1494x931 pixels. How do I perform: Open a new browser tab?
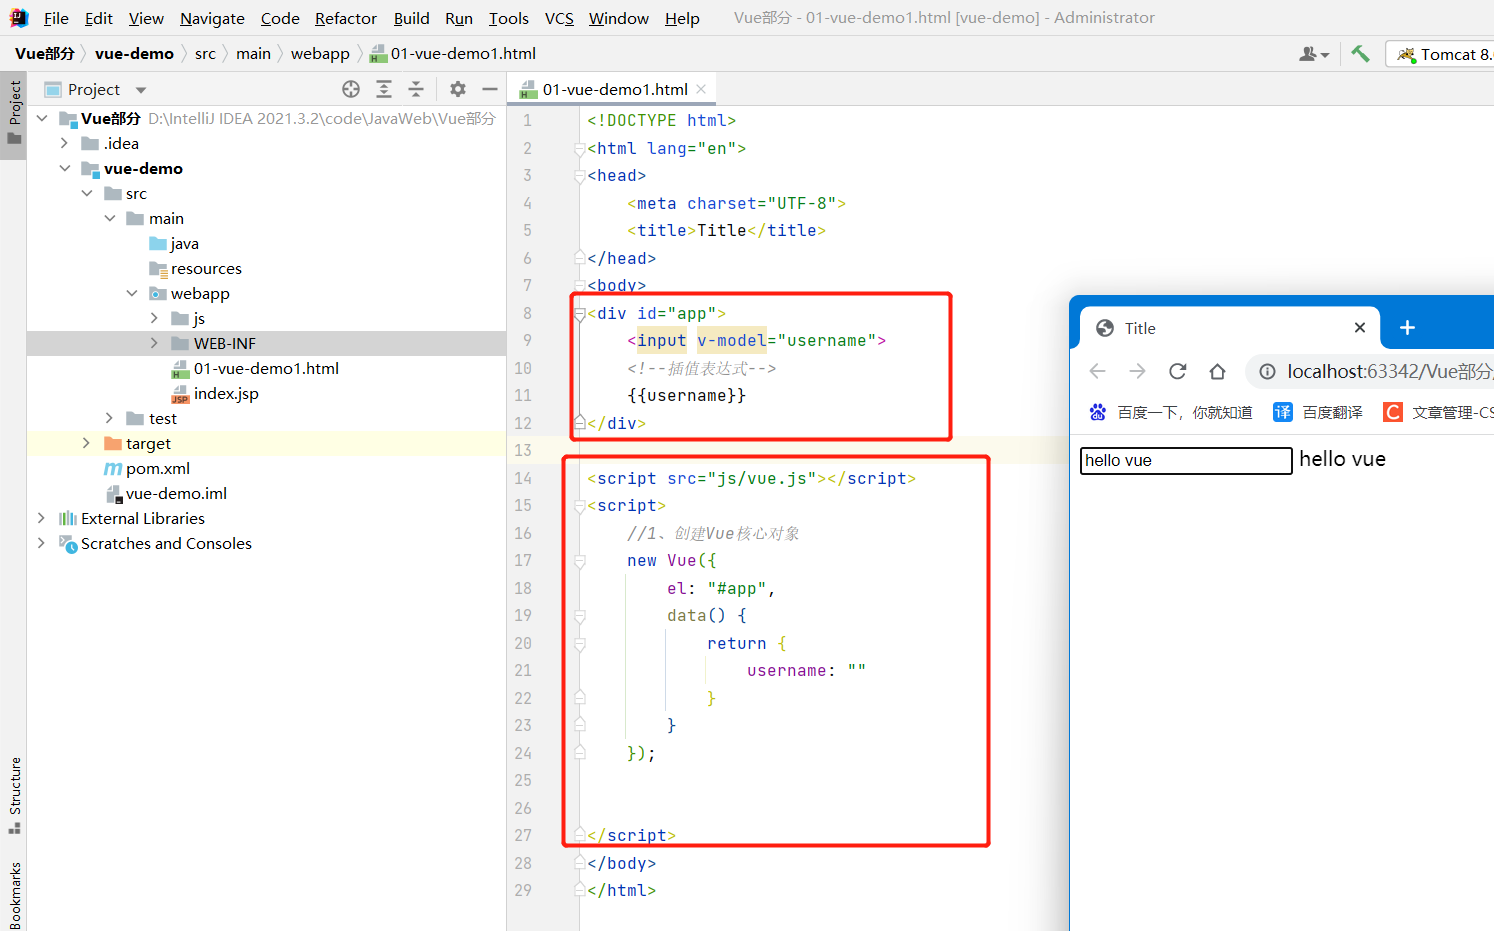pyautogui.click(x=1407, y=327)
